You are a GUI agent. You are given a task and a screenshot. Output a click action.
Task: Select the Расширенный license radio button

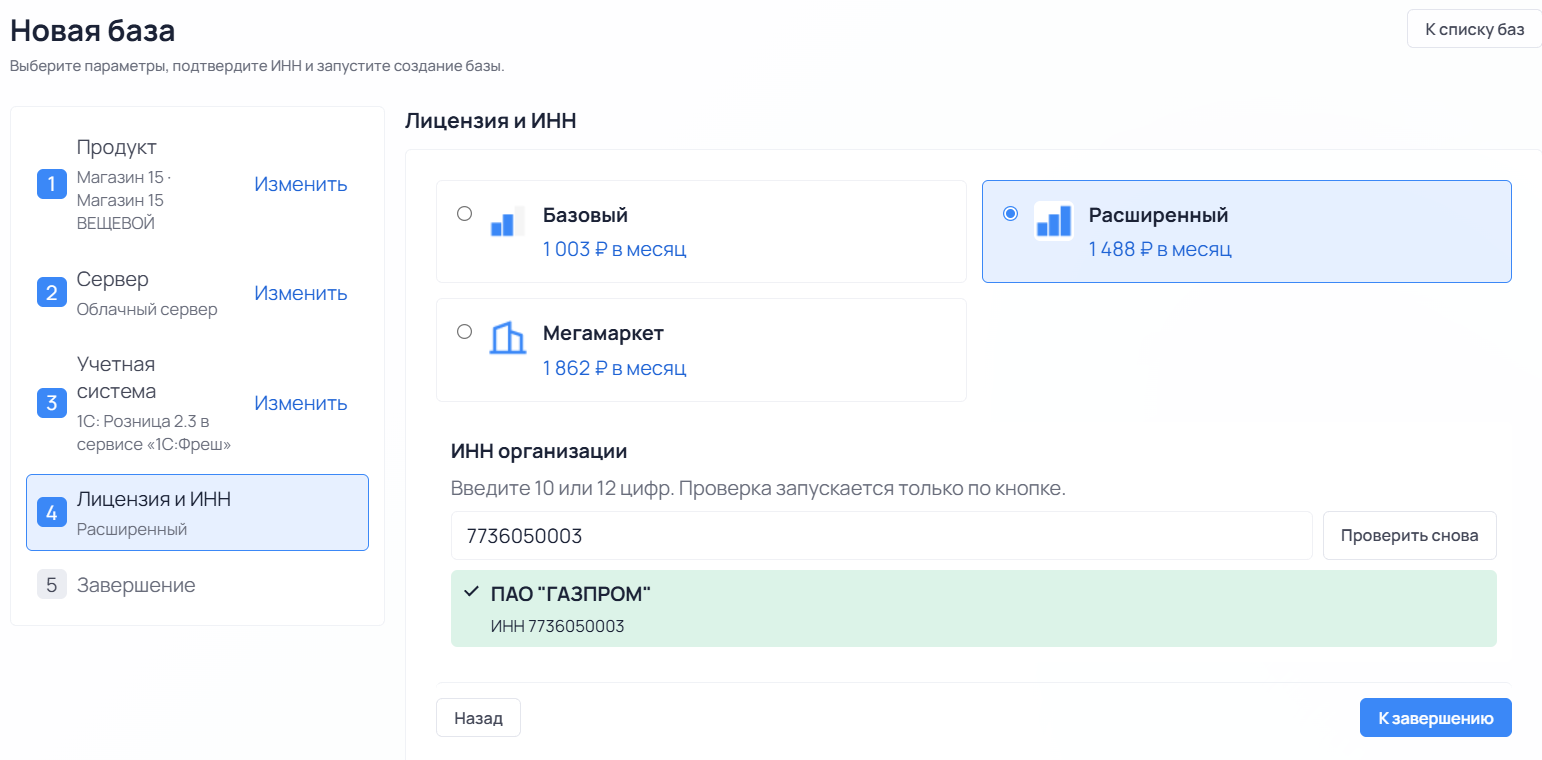tap(1010, 213)
